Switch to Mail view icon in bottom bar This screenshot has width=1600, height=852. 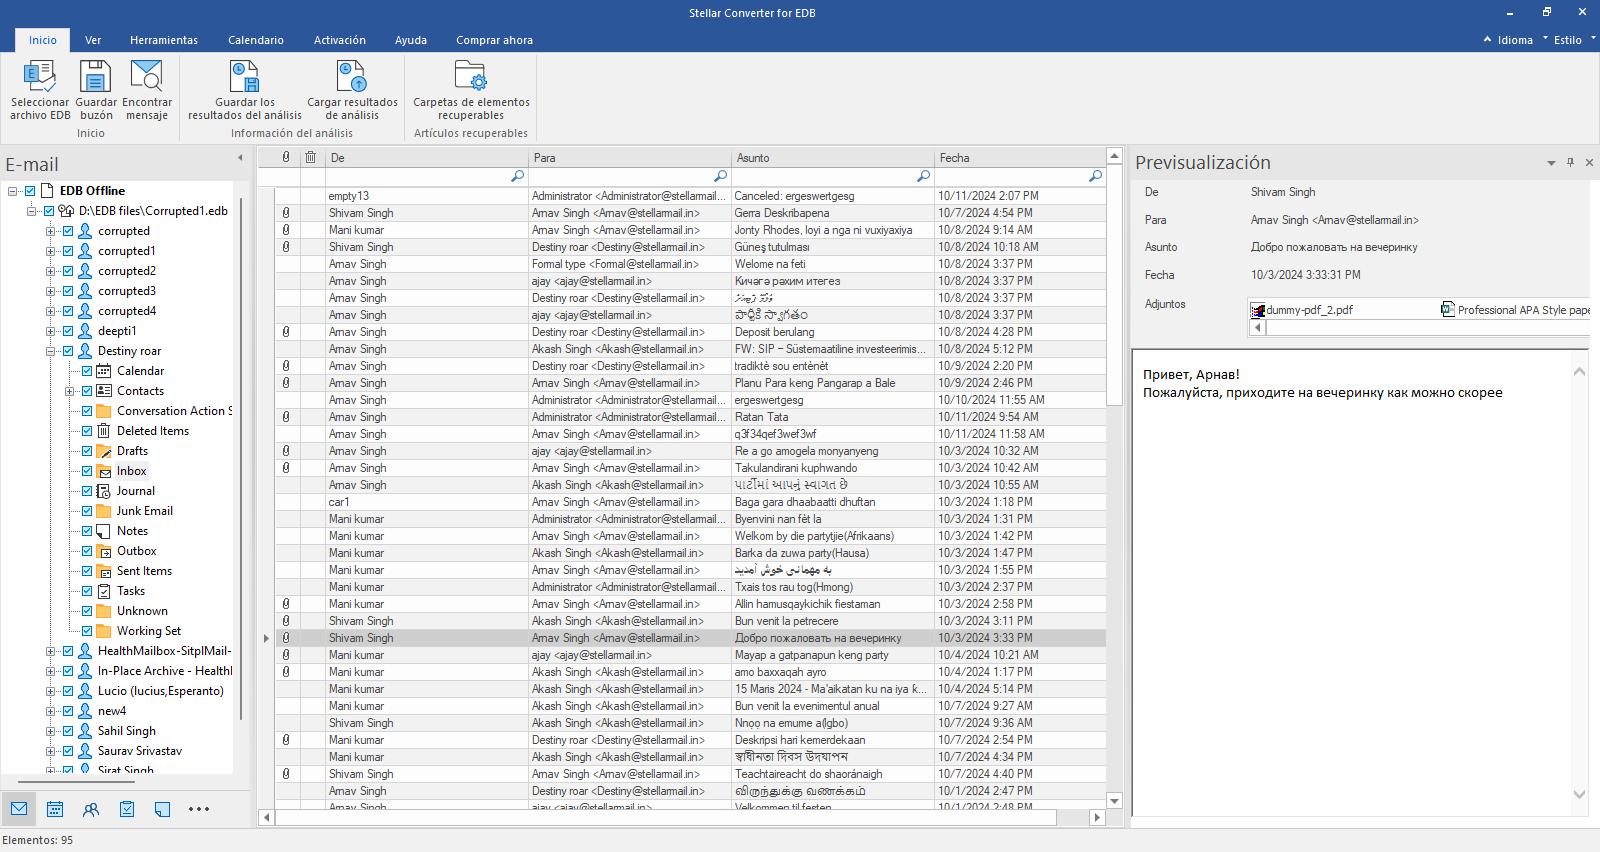click(19, 809)
